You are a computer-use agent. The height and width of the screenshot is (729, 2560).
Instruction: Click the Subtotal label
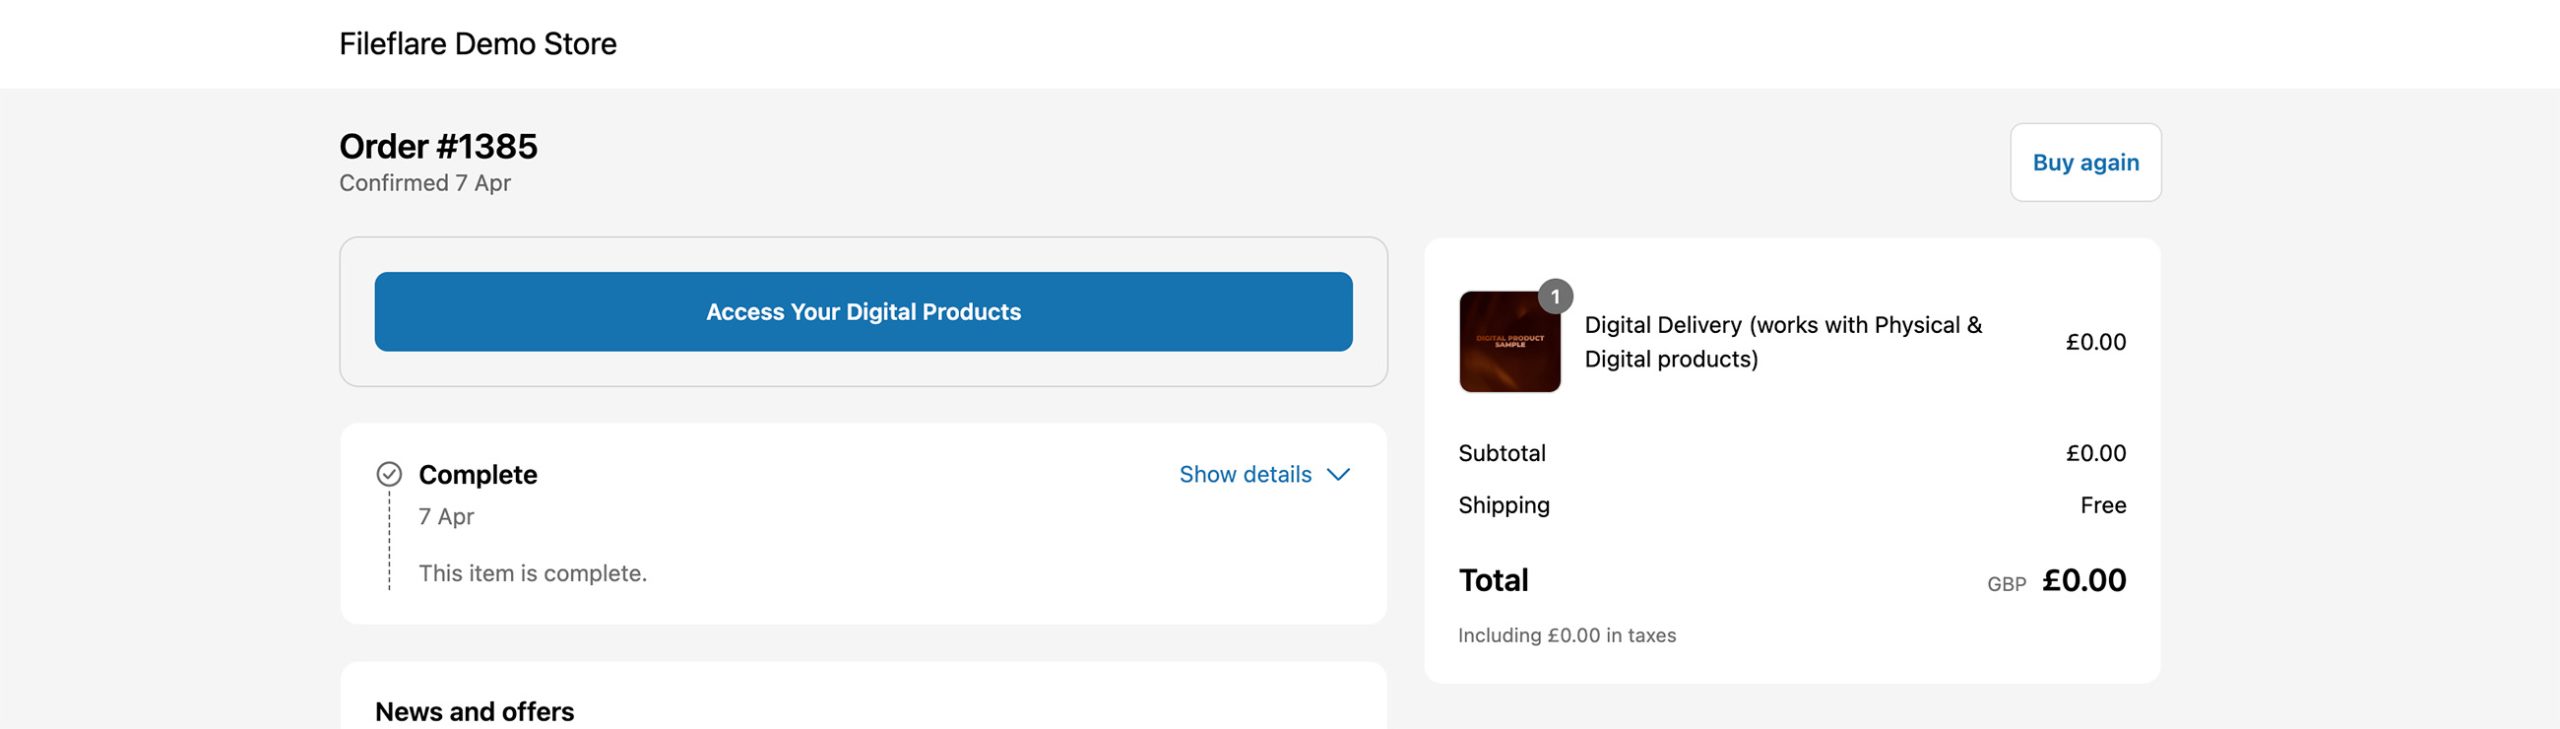click(x=1501, y=453)
